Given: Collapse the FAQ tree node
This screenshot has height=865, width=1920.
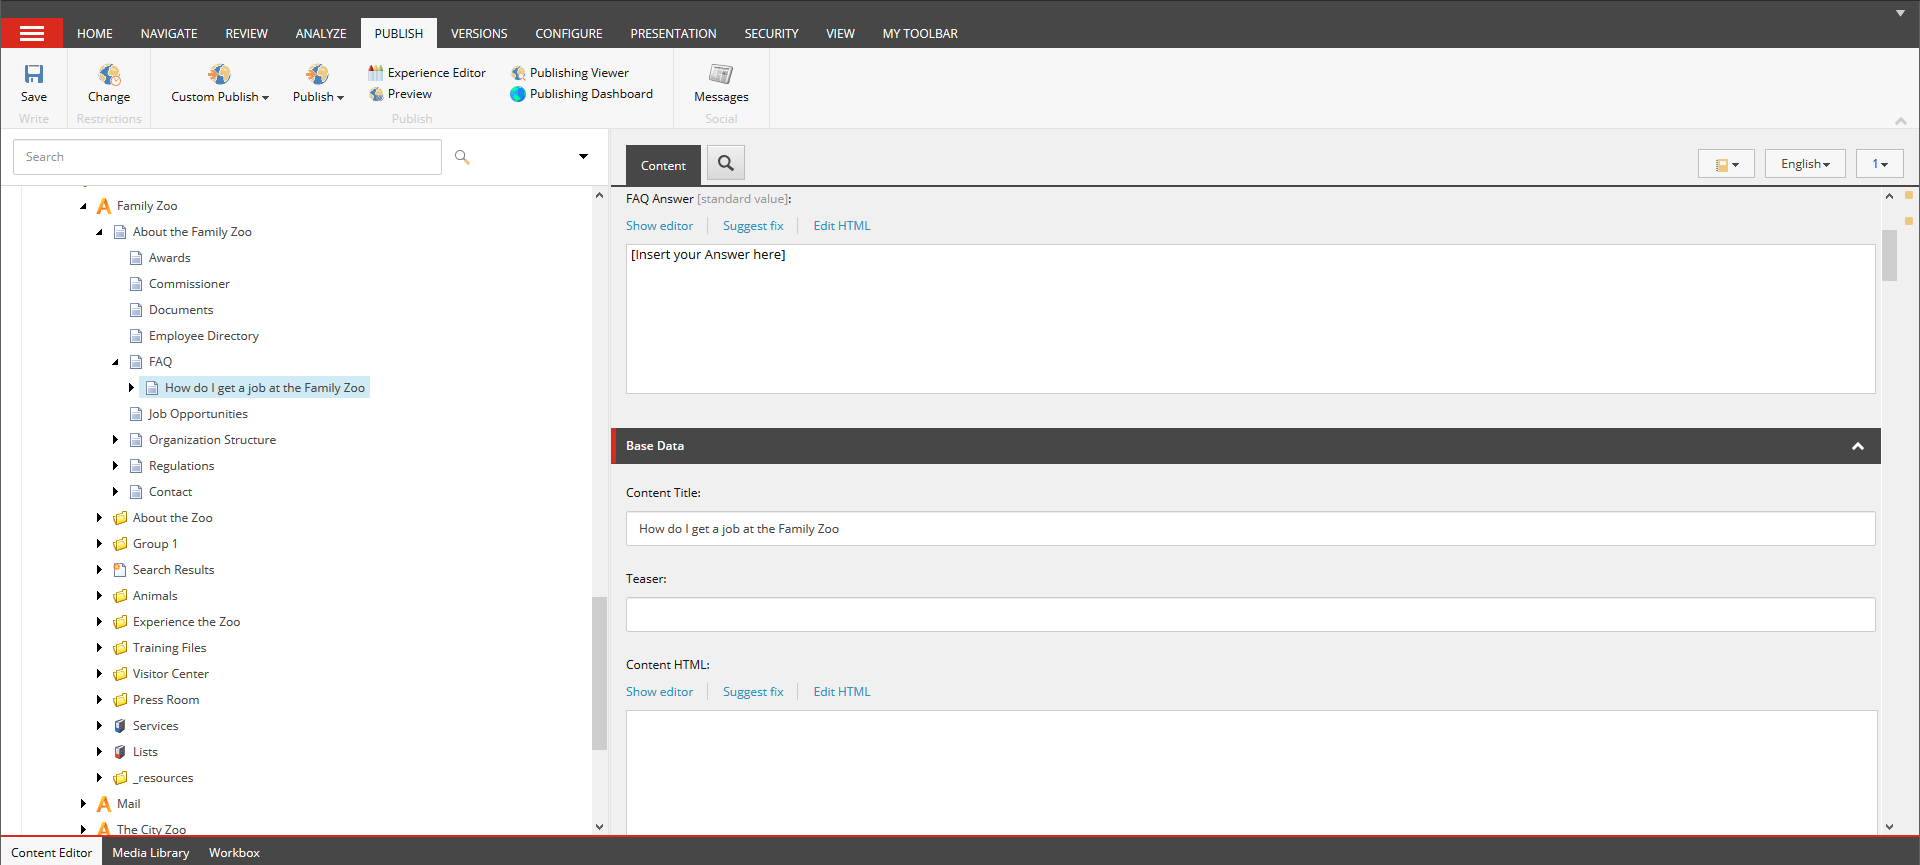Looking at the screenshot, I should pyautogui.click(x=115, y=362).
